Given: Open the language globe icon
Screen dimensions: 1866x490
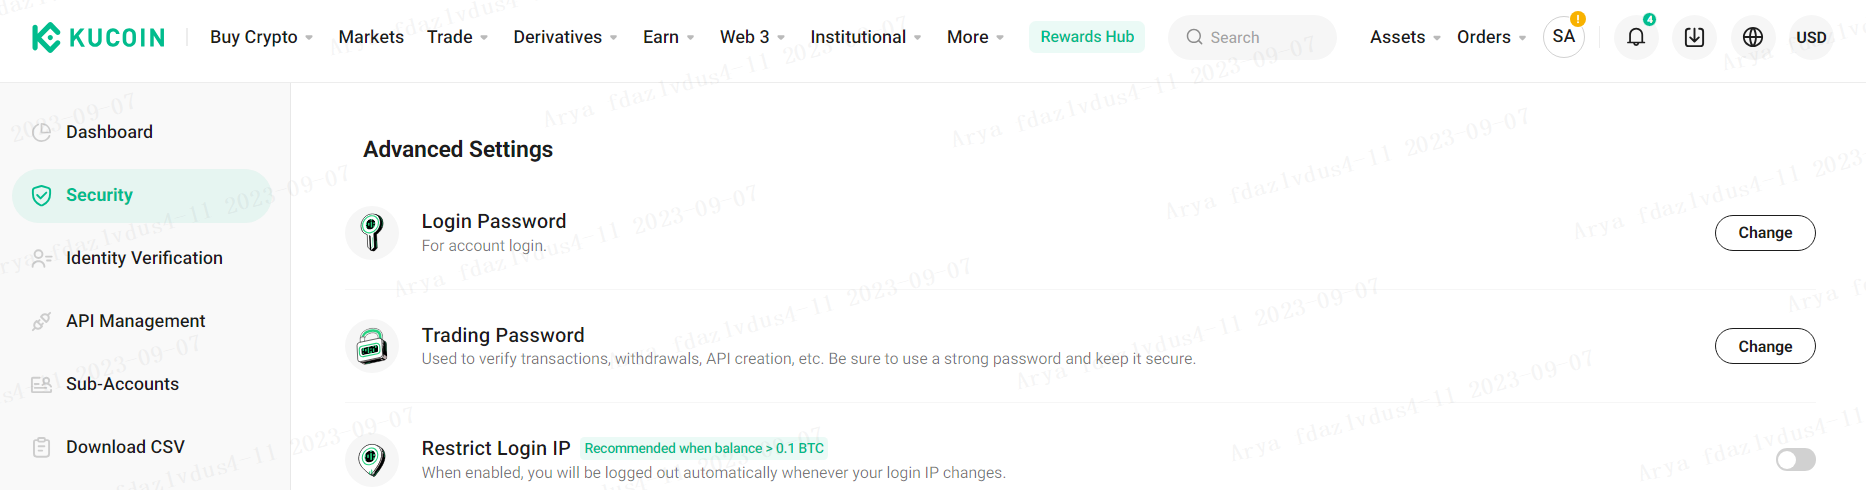Looking at the screenshot, I should point(1752,37).
